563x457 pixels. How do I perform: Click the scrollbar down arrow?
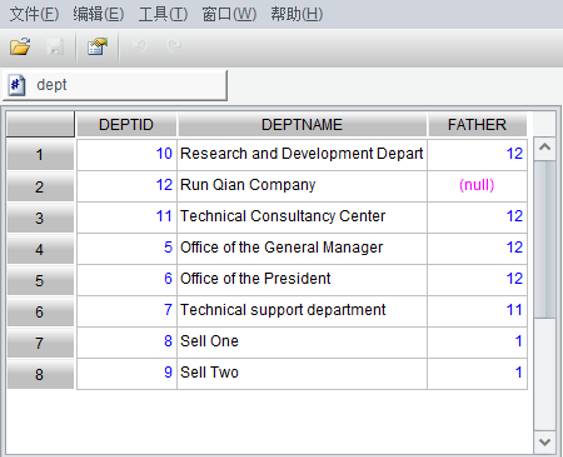pyautogui.click(x=545, y=442)
